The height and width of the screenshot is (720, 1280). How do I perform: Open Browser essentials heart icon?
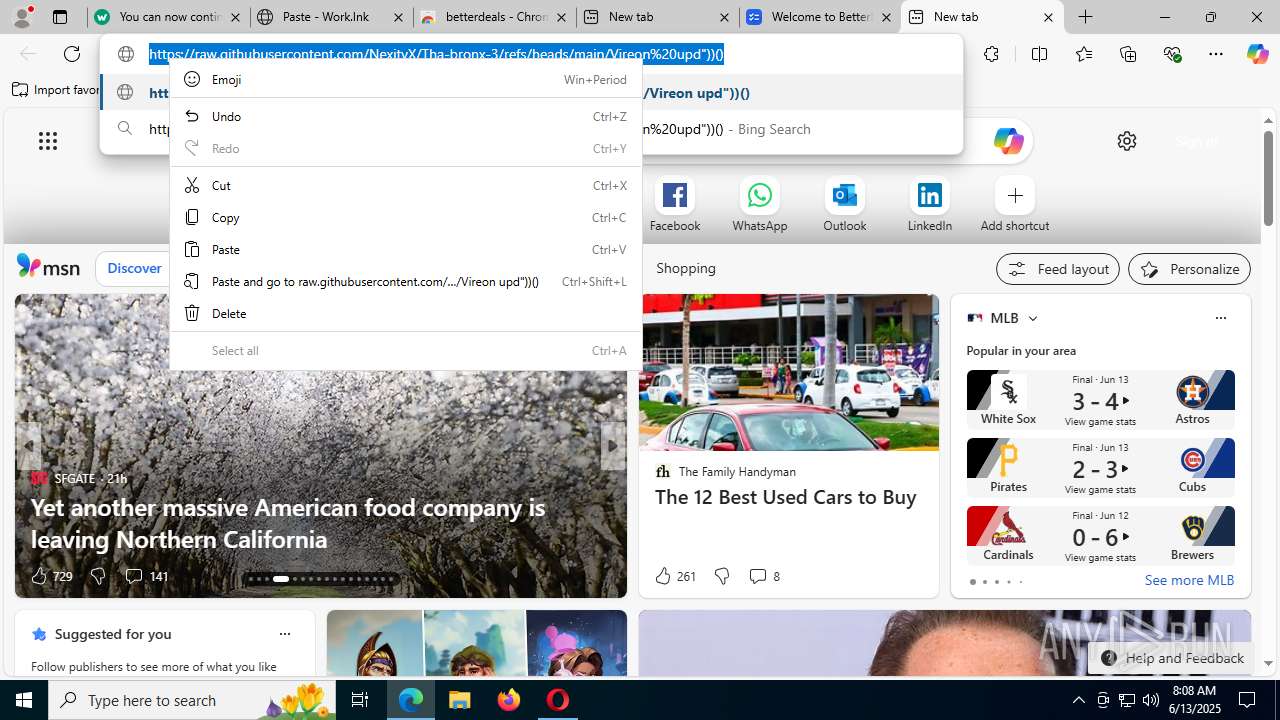click(x=1172, y=54)
